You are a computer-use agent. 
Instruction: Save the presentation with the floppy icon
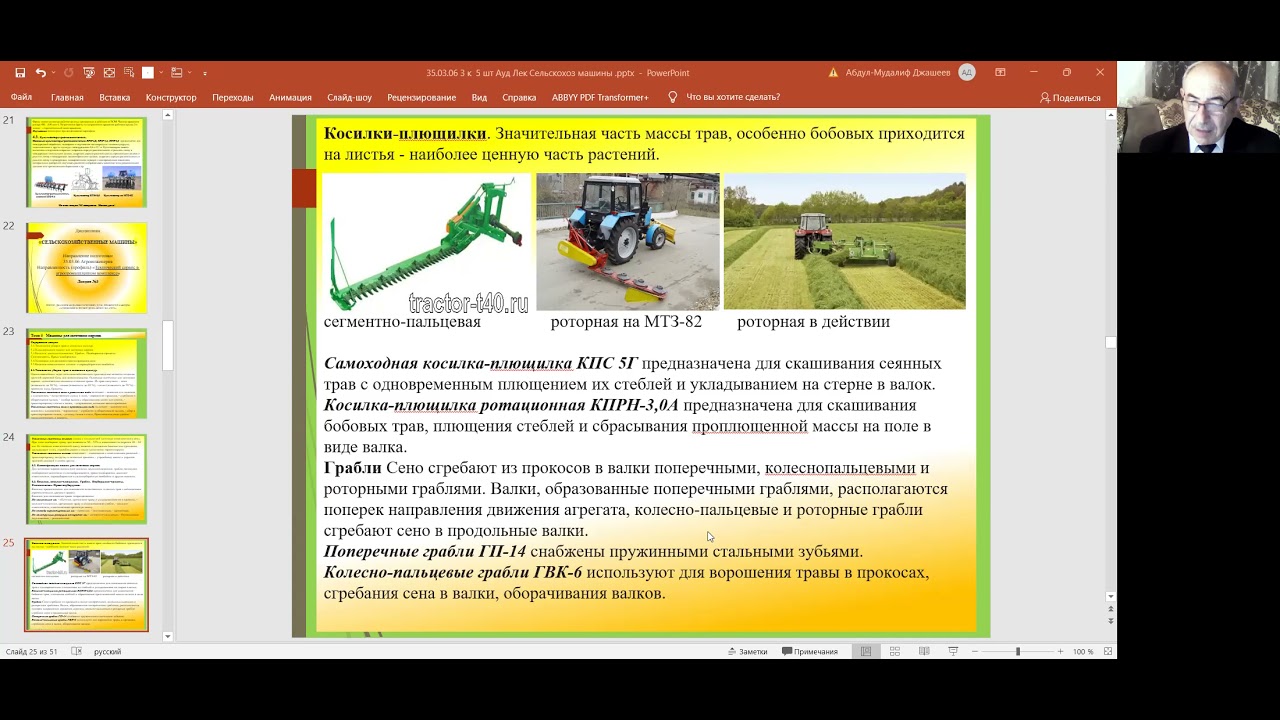[x=20, y=73]
